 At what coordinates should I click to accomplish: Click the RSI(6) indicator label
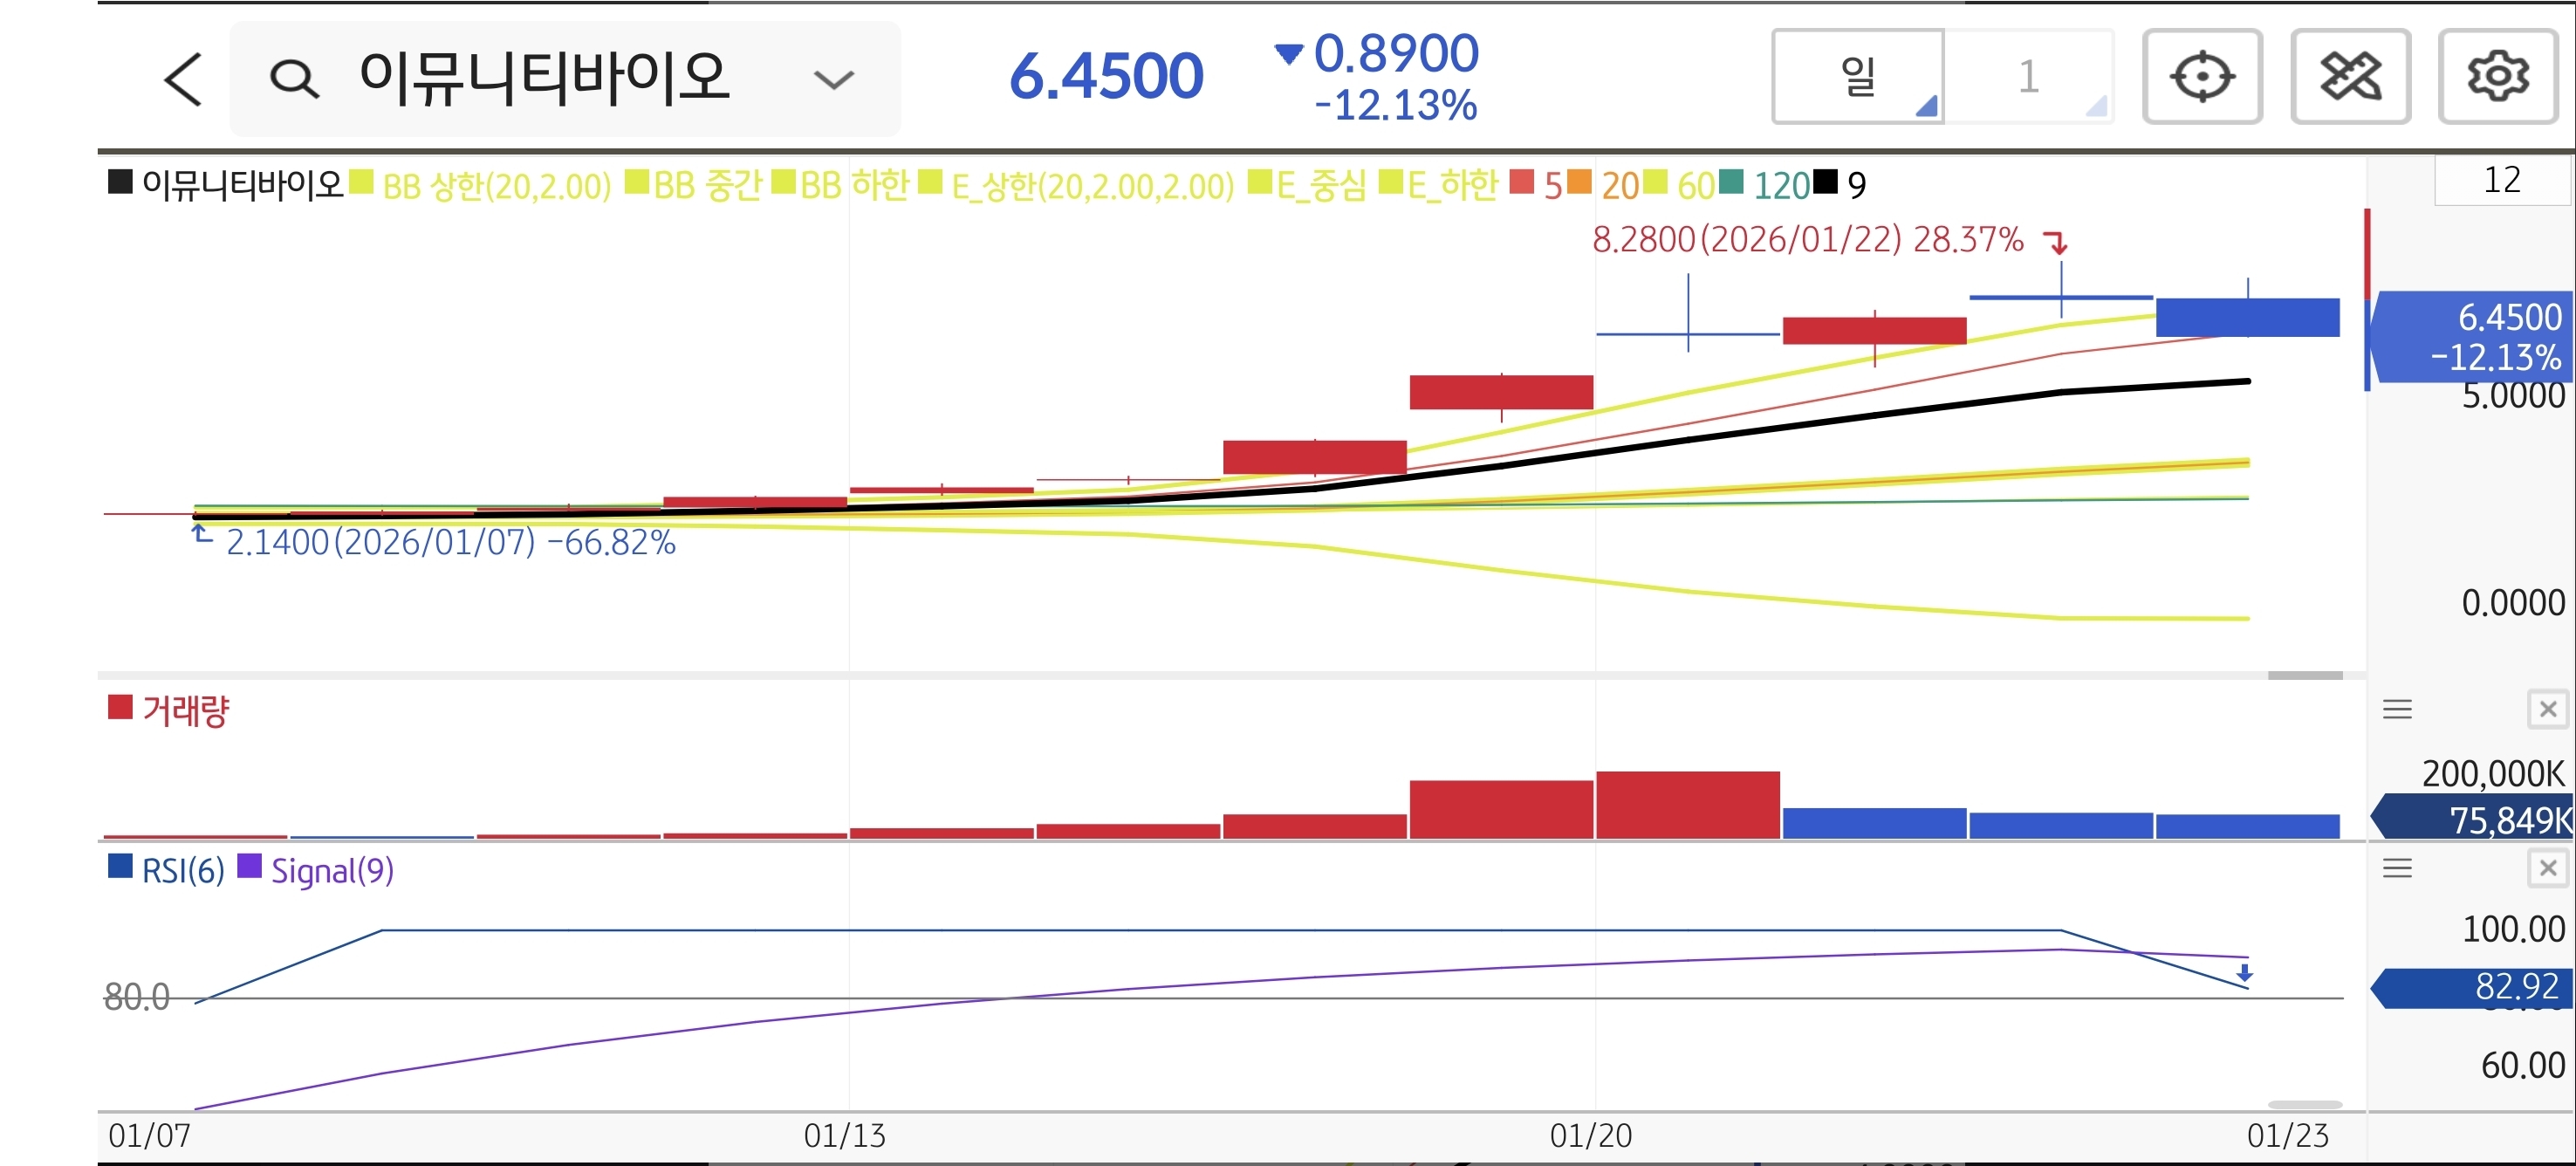point(182,870)
